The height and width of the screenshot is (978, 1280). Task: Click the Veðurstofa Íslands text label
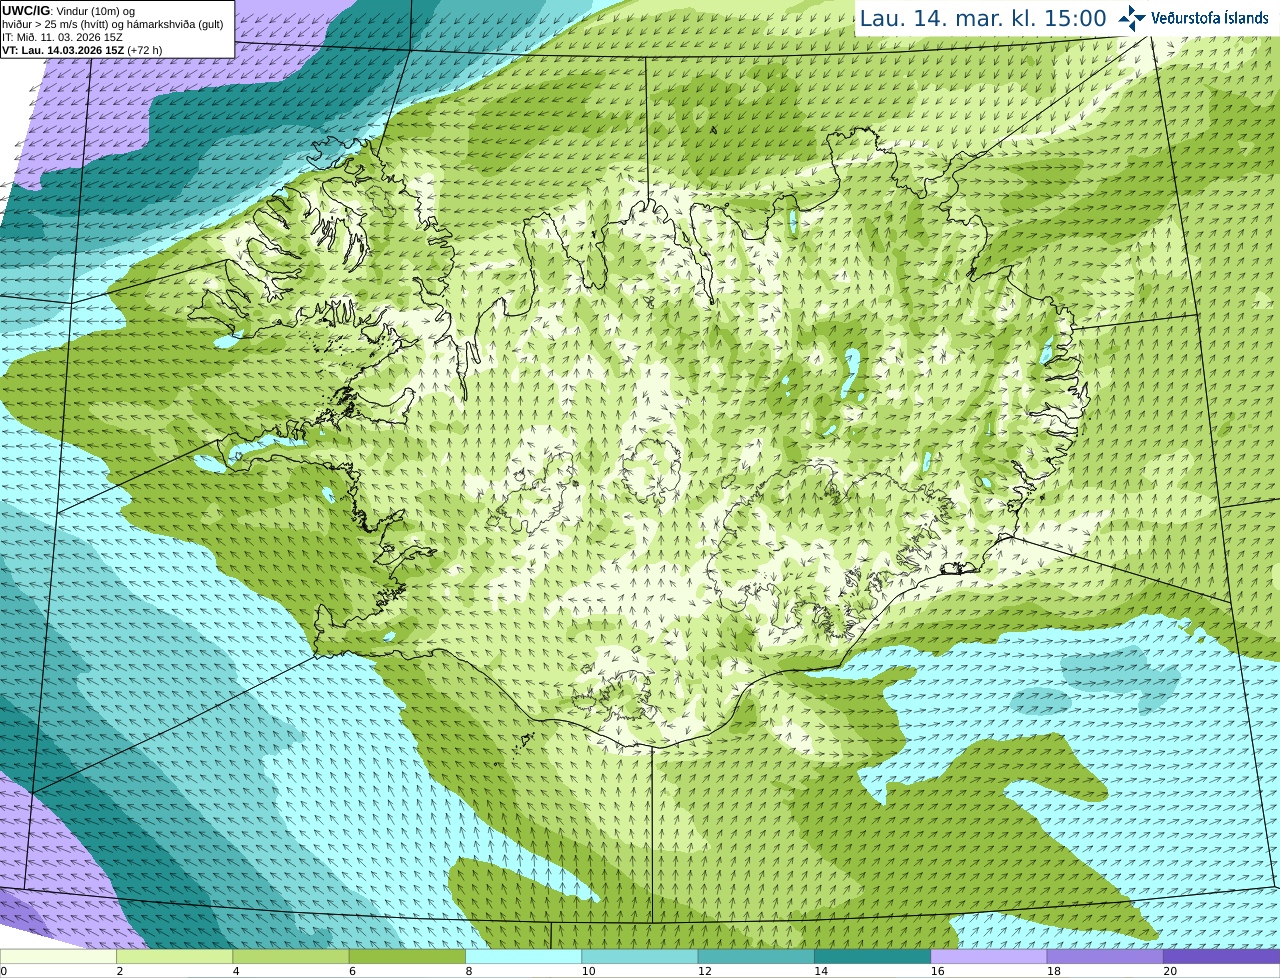click(1209, 18)
